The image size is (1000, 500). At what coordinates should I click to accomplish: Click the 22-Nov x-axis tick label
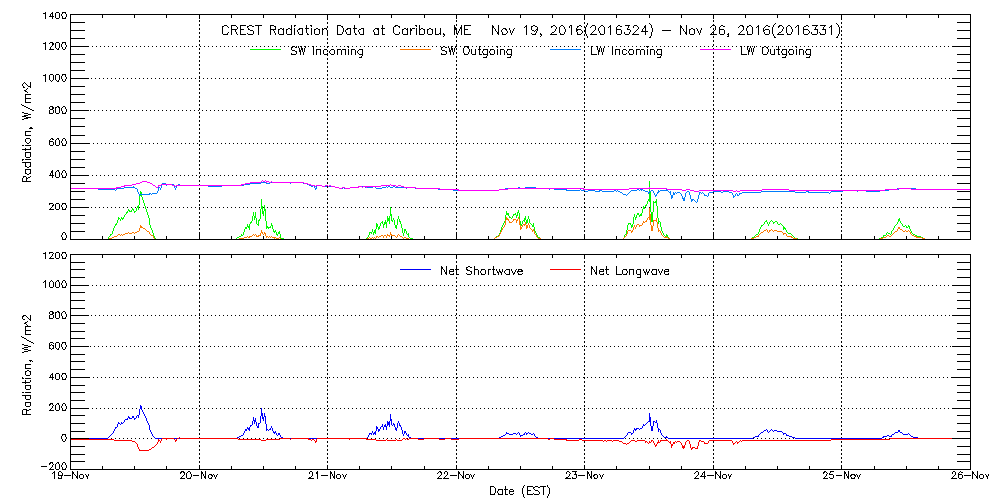click(x=457, y=477)
